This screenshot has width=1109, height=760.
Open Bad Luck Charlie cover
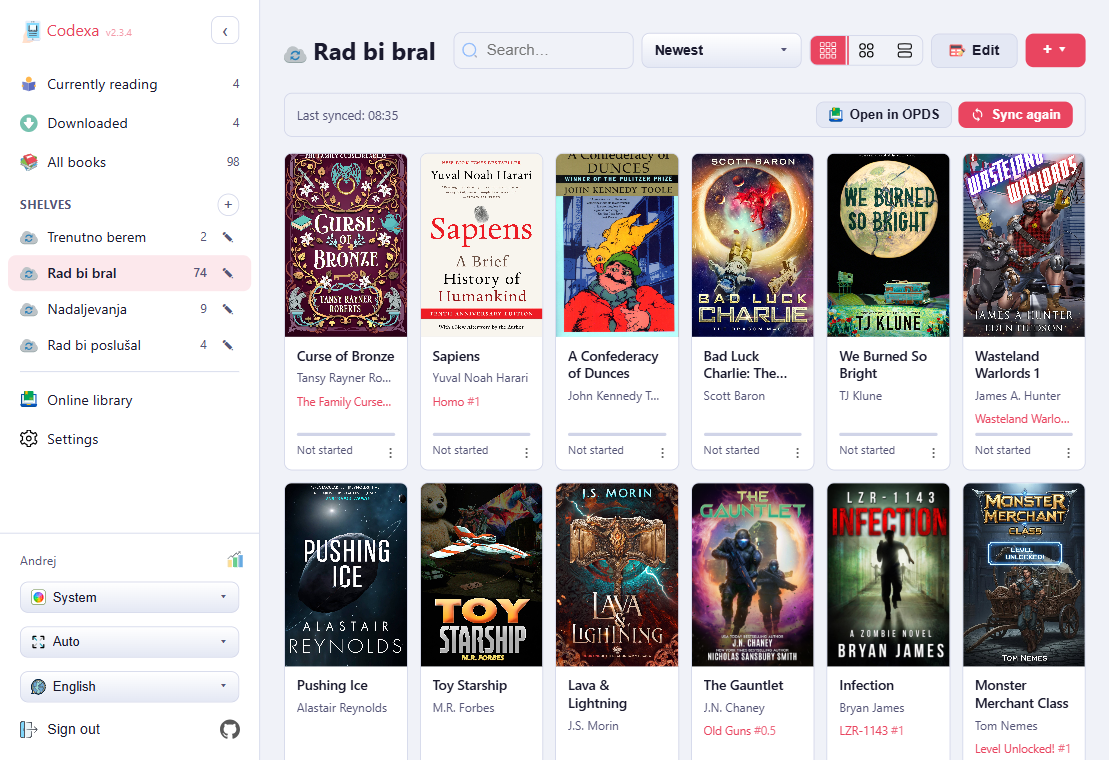[x=753, y=245]
